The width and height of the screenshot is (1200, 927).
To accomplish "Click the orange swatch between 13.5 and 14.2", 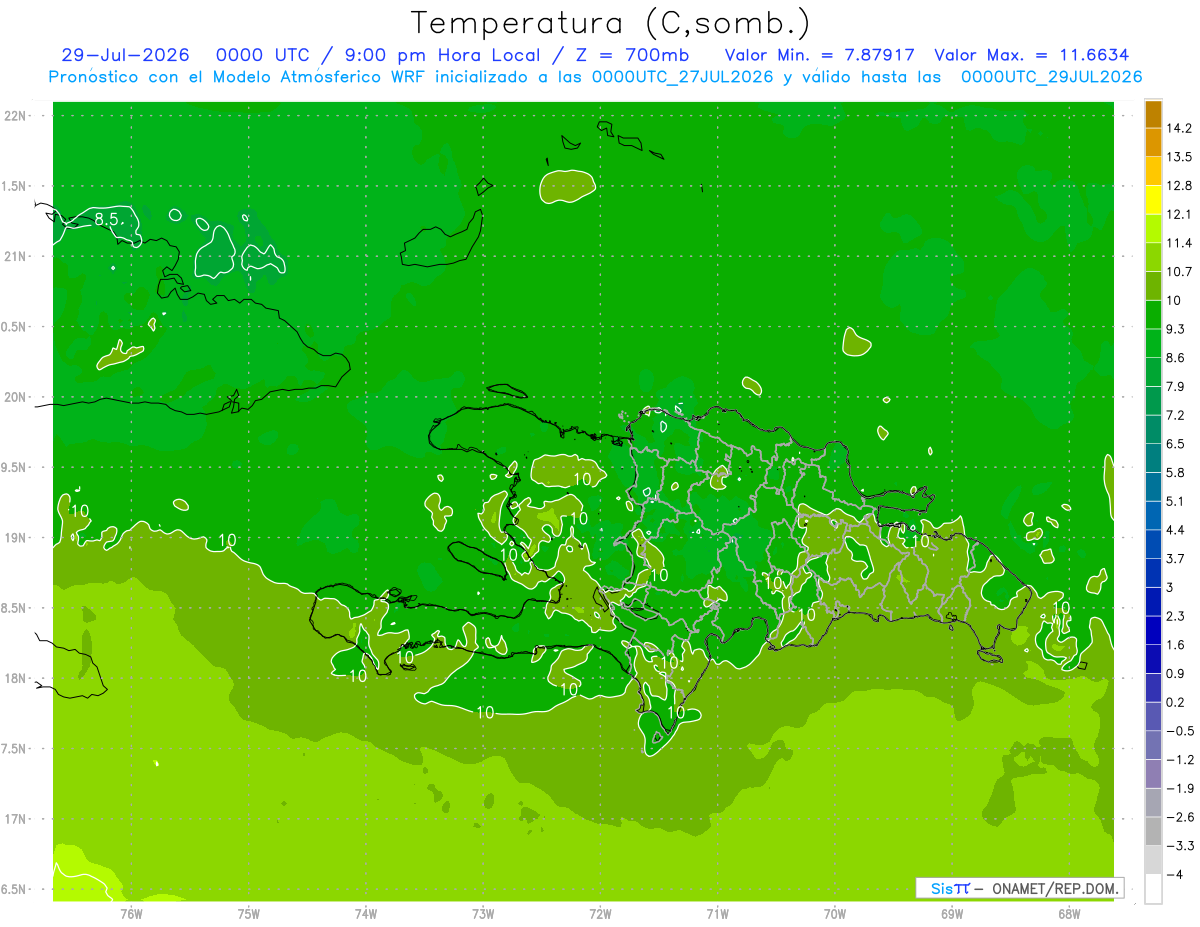I will 1153,142.
